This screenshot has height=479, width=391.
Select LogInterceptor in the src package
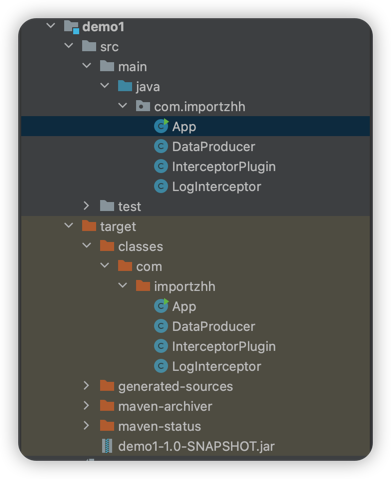(216, 187)
